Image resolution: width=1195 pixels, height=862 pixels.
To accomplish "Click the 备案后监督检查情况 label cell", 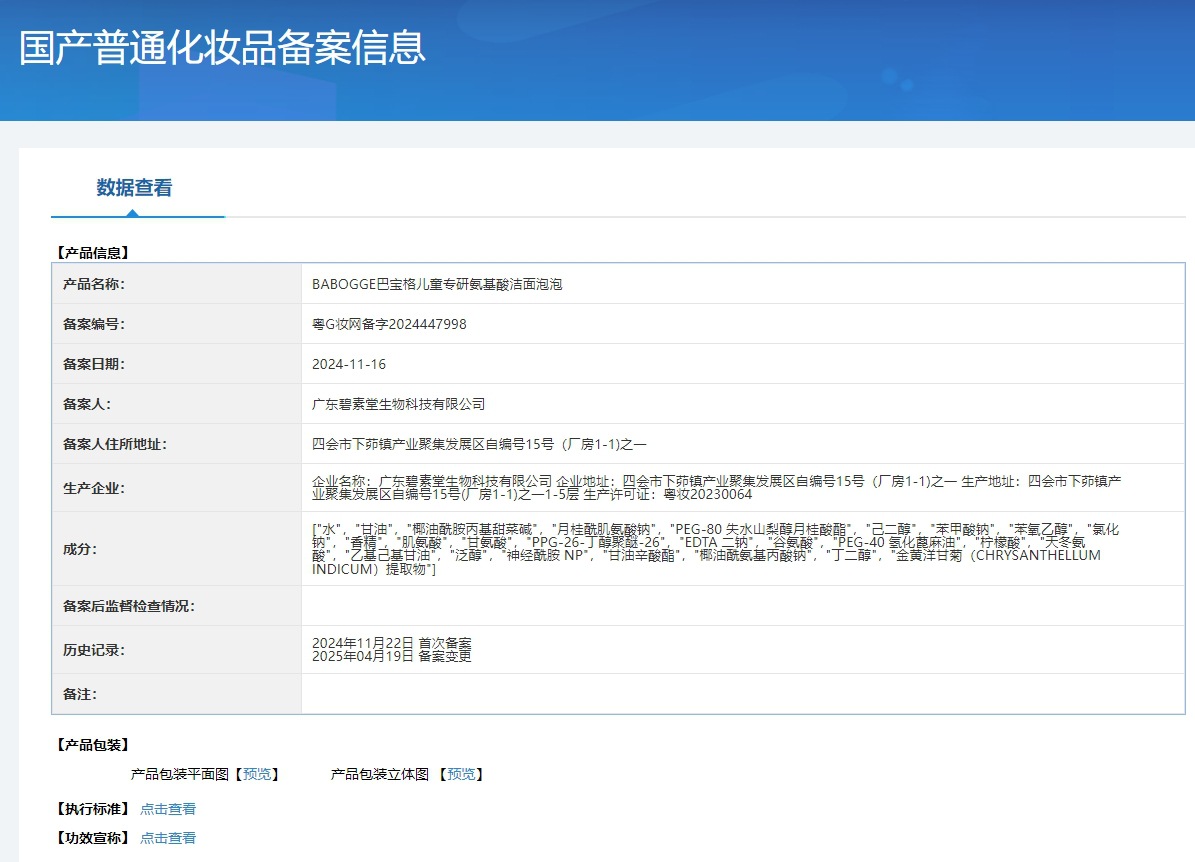I will click(x=177, y=606).
